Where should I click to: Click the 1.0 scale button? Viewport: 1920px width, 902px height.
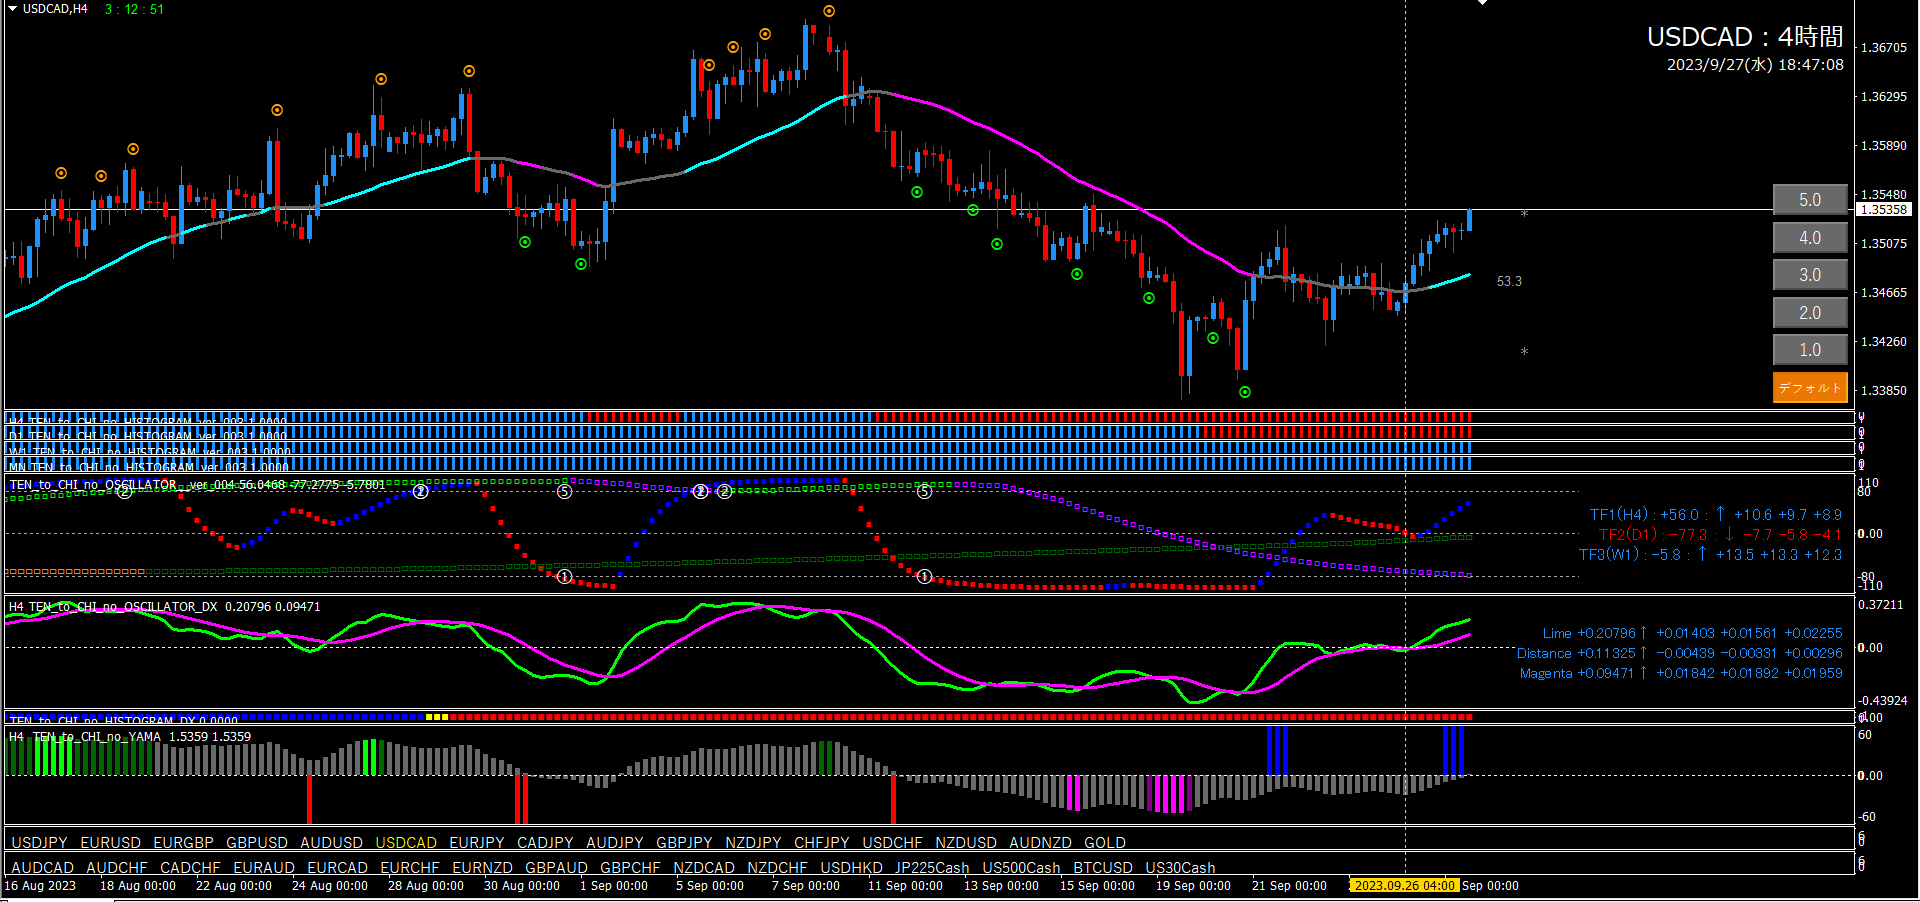tap(1810, 350)
